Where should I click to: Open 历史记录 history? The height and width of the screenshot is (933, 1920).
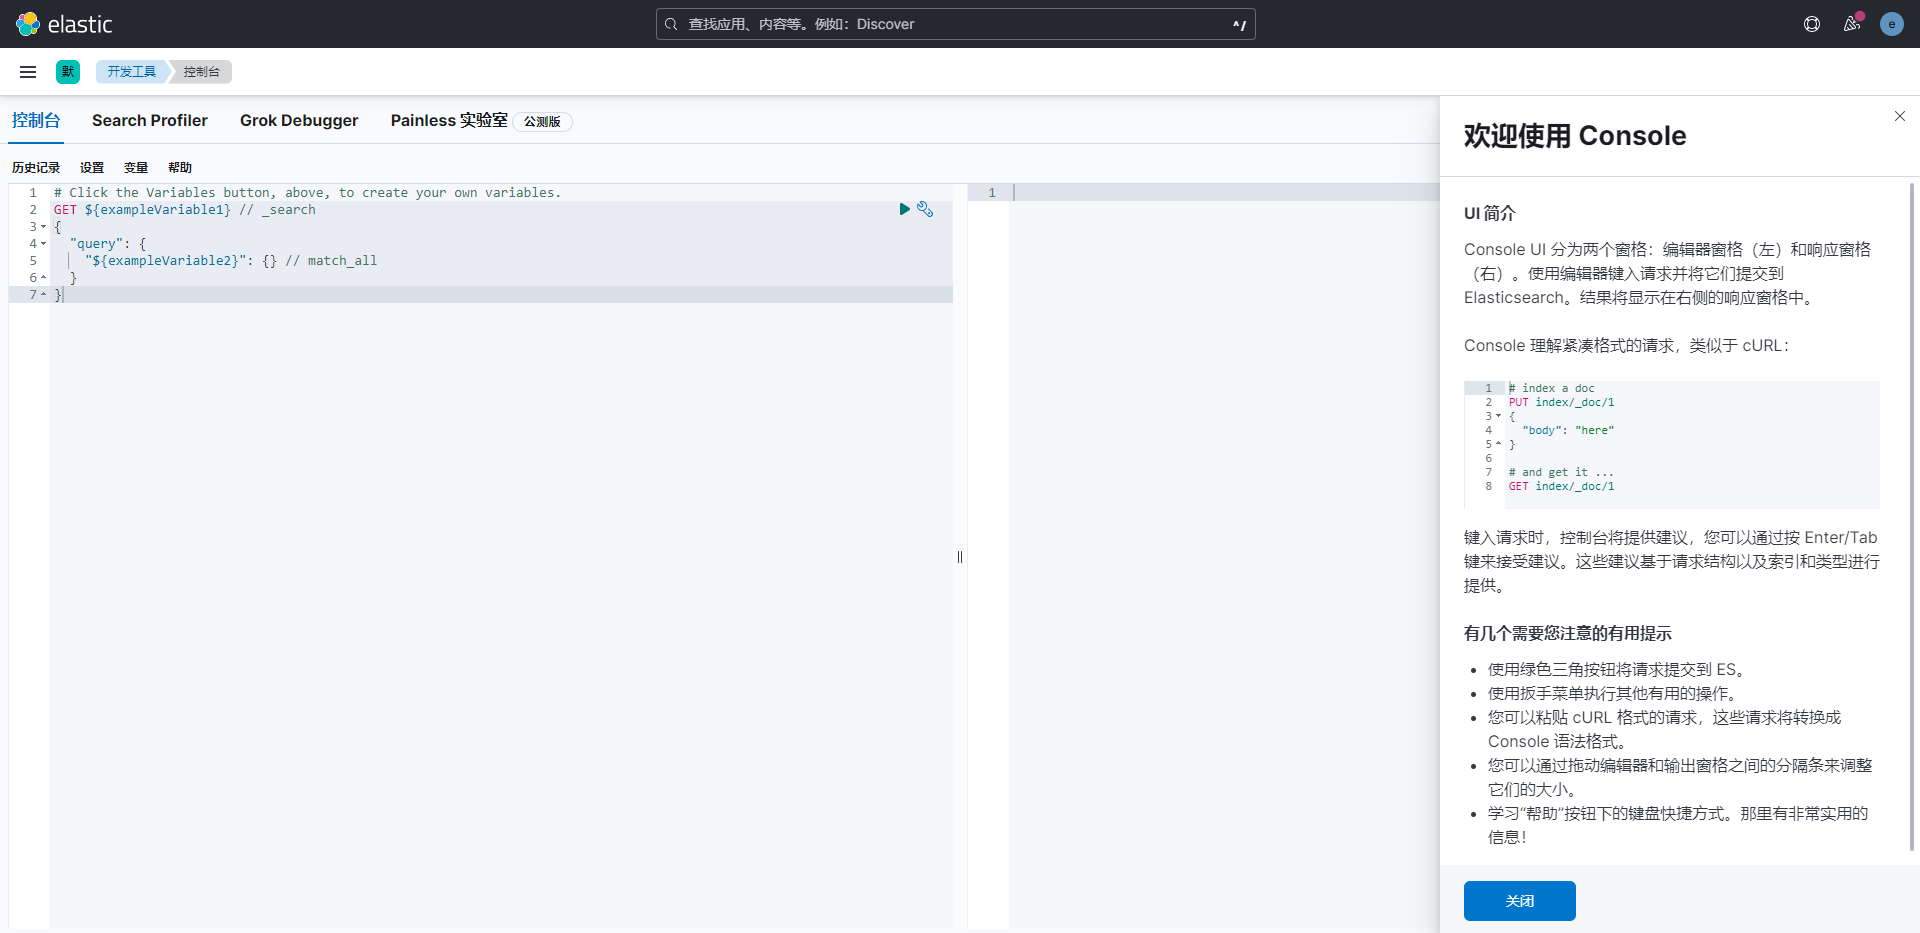click(36, 168)
